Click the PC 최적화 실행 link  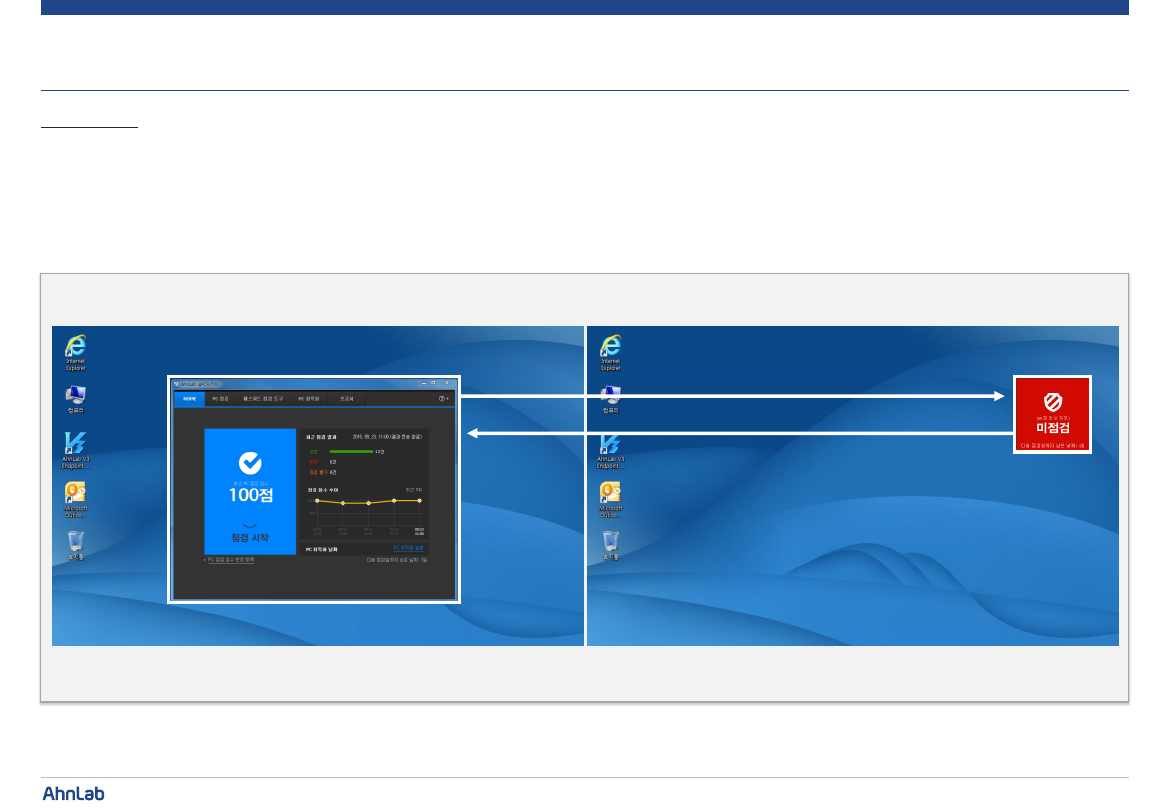point(408,548)
